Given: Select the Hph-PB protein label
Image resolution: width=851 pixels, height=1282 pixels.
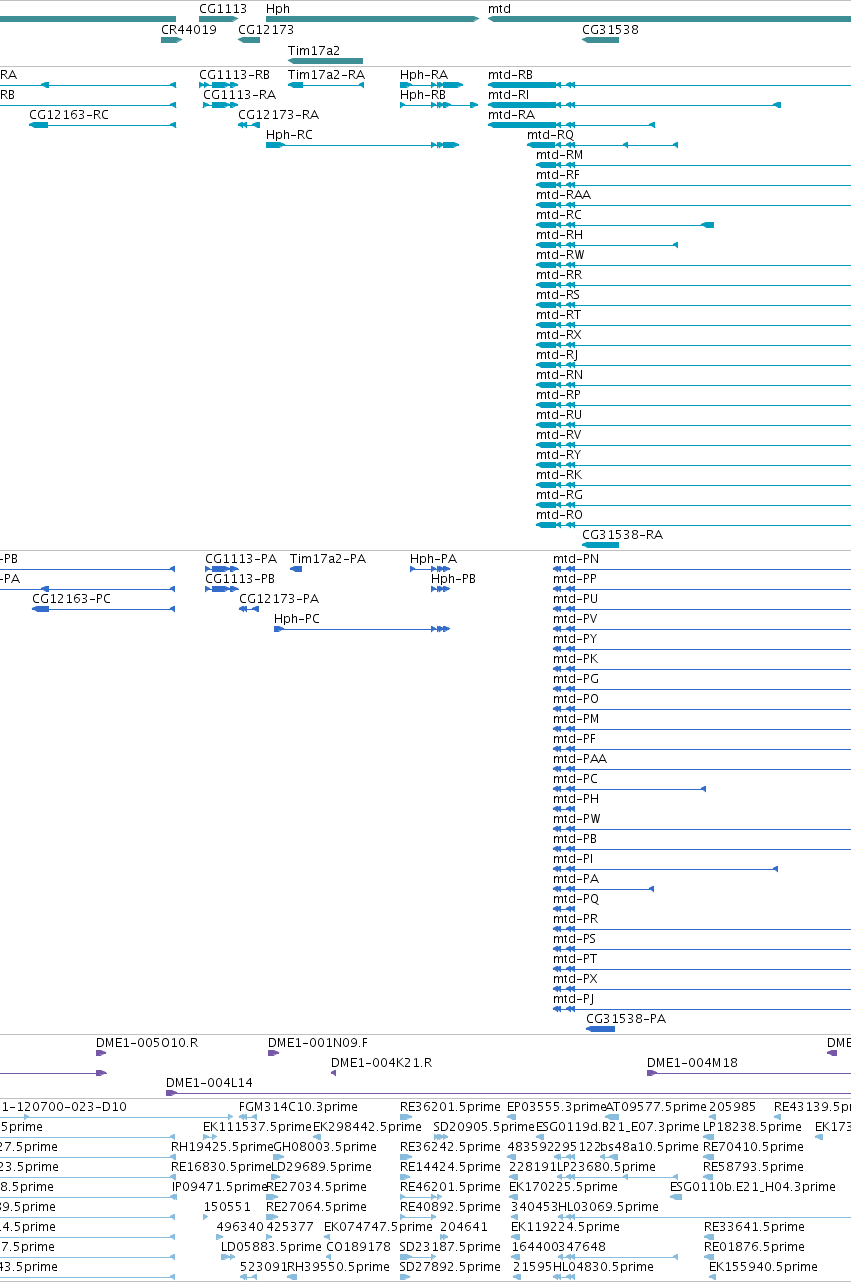Looking at the screenshot, I should tap(453, 578).
